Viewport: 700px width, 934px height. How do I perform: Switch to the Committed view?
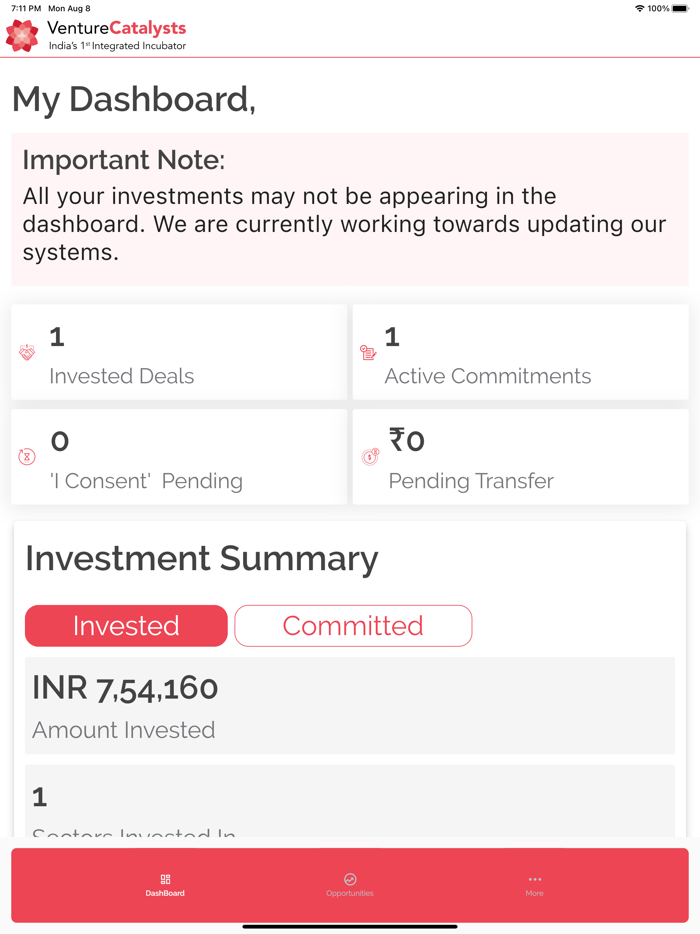coord(352,625)
